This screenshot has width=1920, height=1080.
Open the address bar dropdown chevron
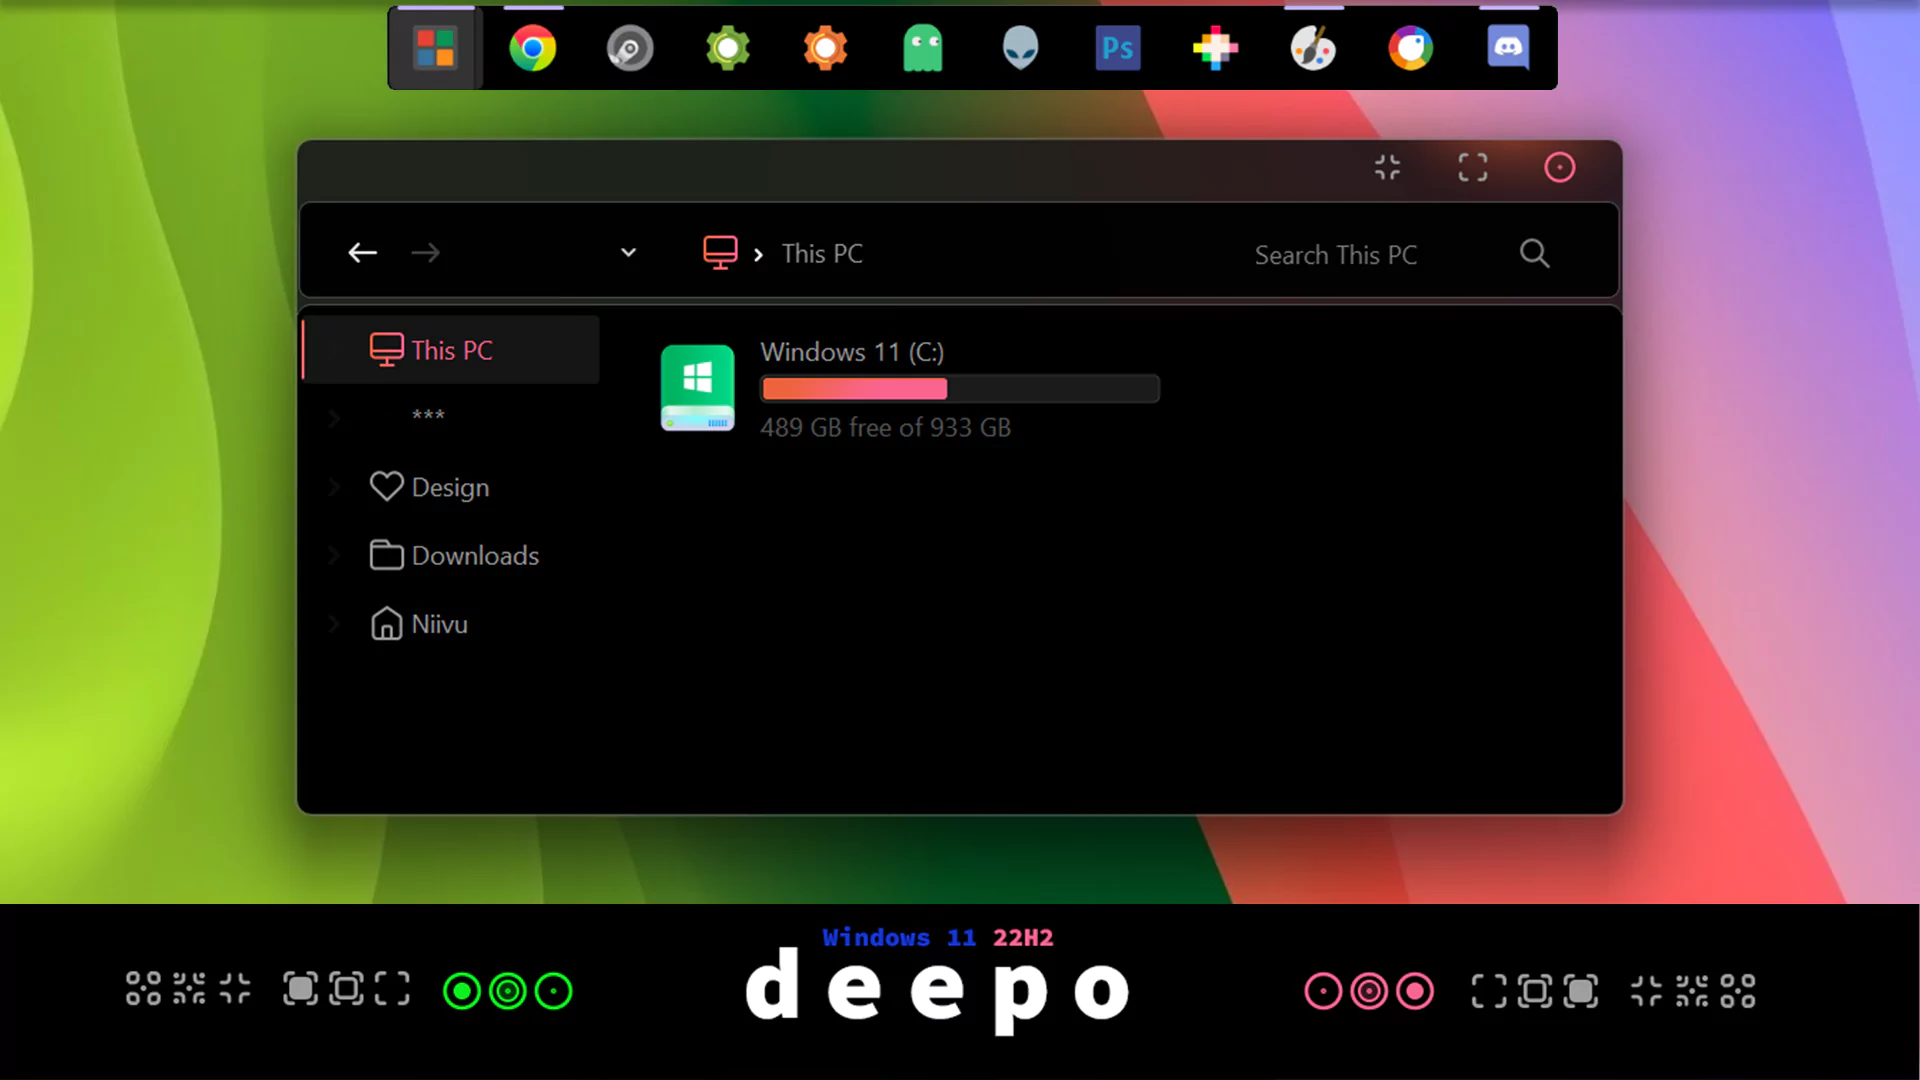pyautogui.click(x=628, y=252)
